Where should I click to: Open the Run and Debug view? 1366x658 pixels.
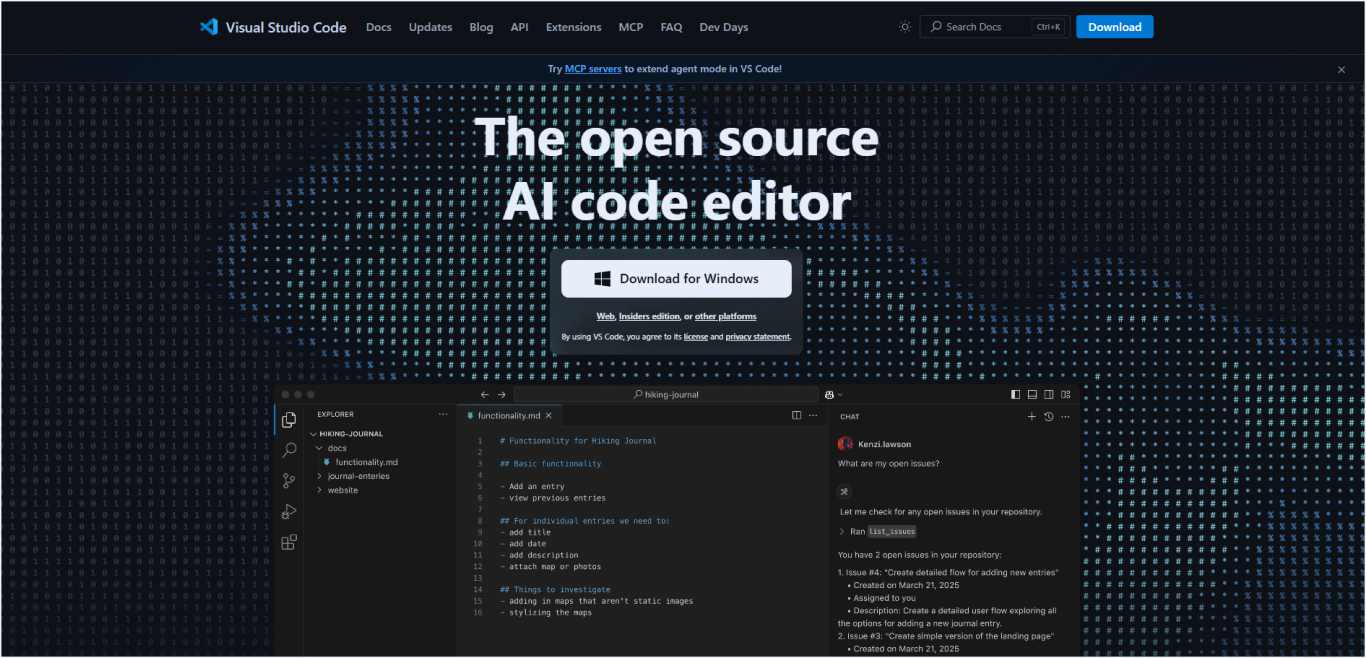[289, 511]
